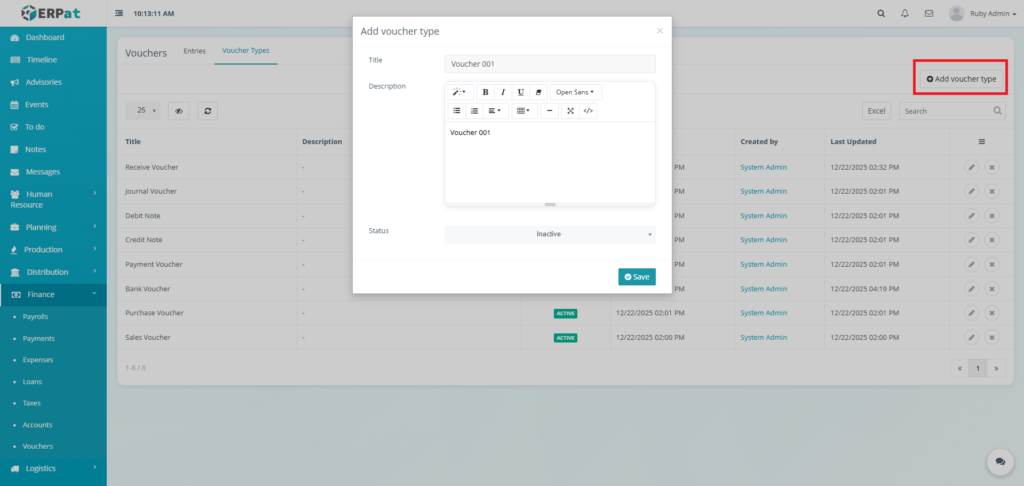Screen dimensions: 1024x486
Task: Toggle the sidebar hamburger menu icon
Action: tap(119, 13)
